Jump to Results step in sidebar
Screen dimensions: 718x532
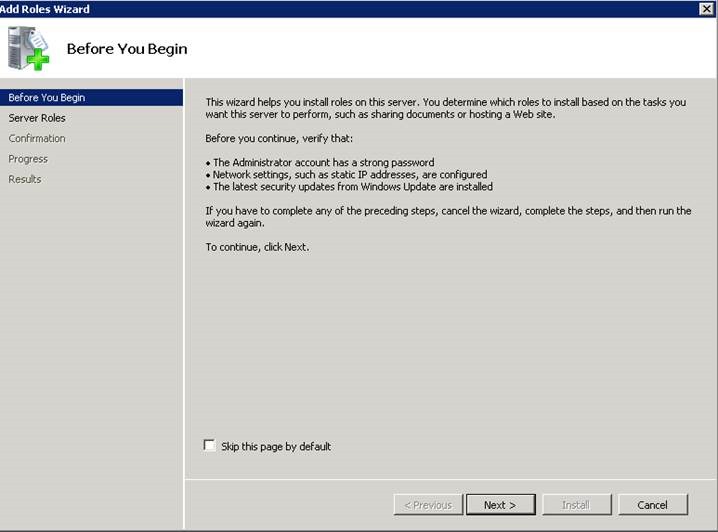pyautogui.click(x=25, y=179)
